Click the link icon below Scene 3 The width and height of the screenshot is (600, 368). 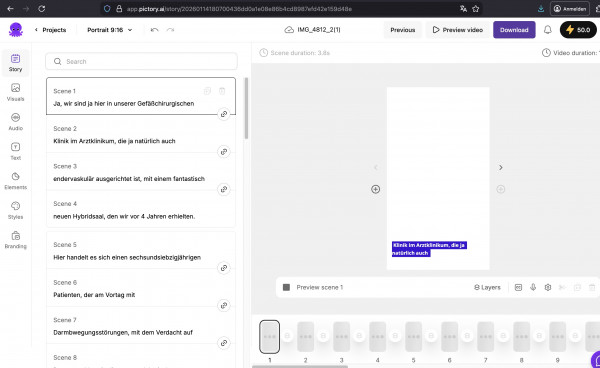click(223, 189)
